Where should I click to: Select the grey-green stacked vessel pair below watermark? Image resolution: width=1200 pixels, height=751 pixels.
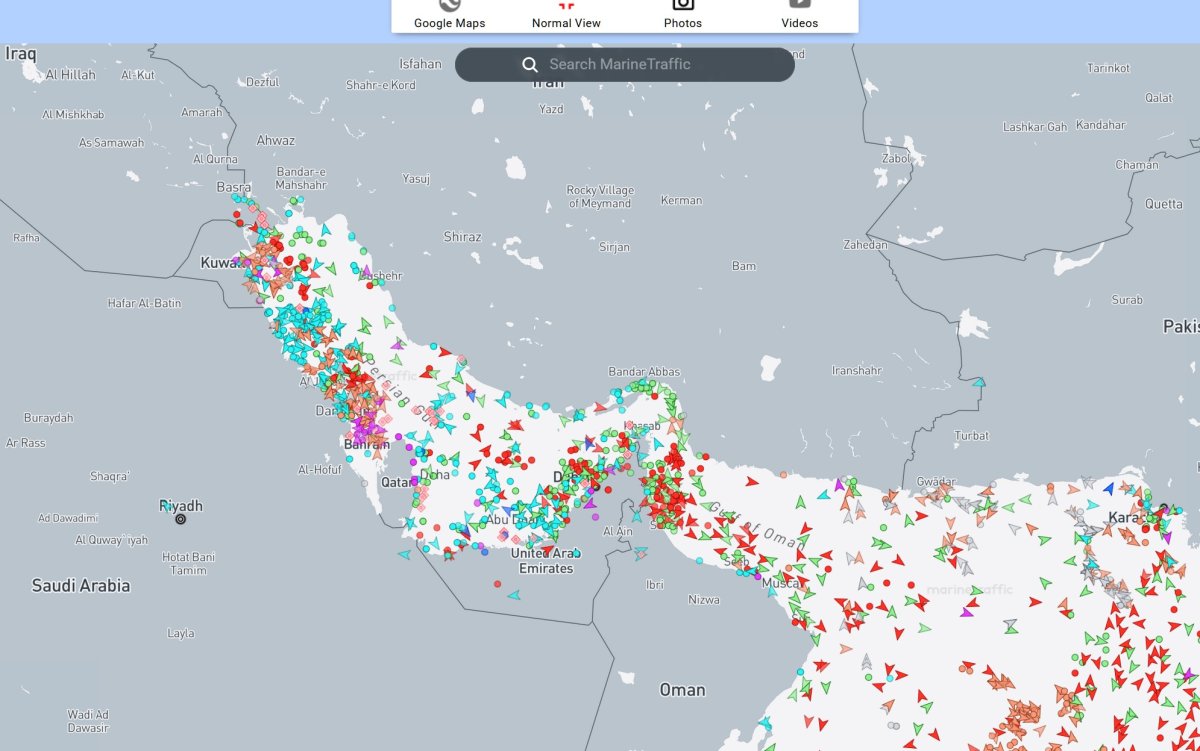(1011, 624)
